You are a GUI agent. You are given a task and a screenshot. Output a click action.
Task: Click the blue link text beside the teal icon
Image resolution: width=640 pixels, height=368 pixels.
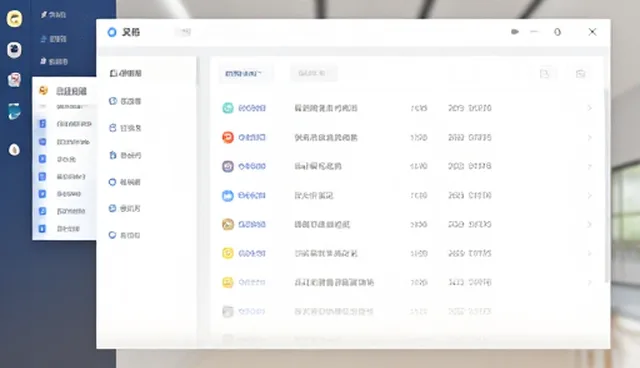tap(252, 108)
